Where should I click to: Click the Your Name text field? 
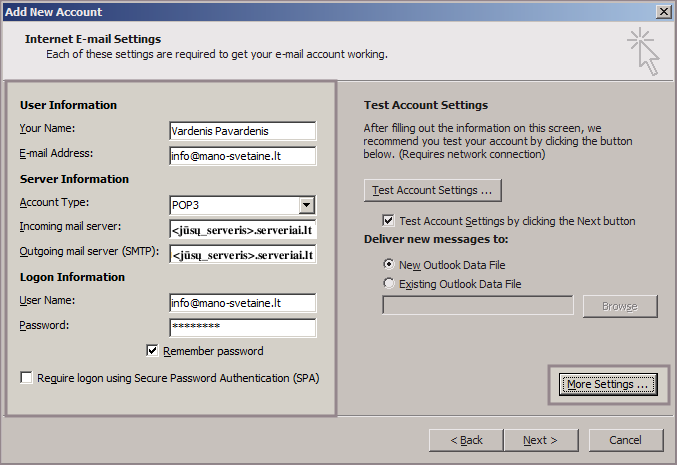242,131
